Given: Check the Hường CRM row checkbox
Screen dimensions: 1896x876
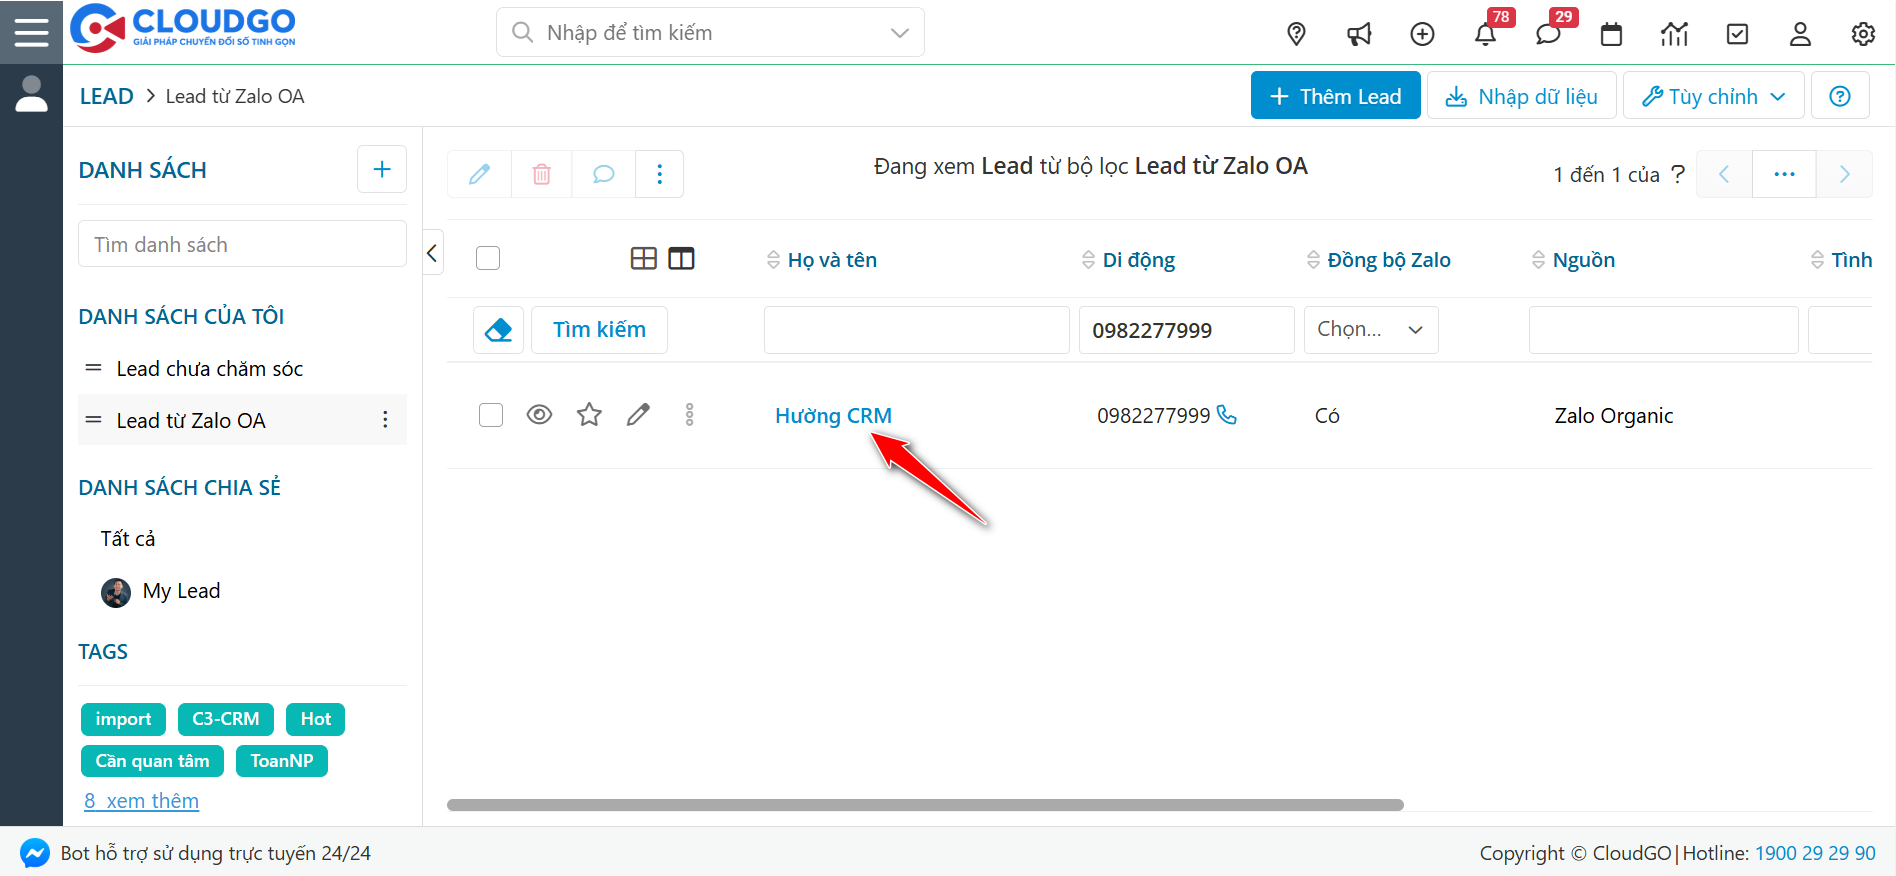Looking at the screenshot, I should (491, 415).
